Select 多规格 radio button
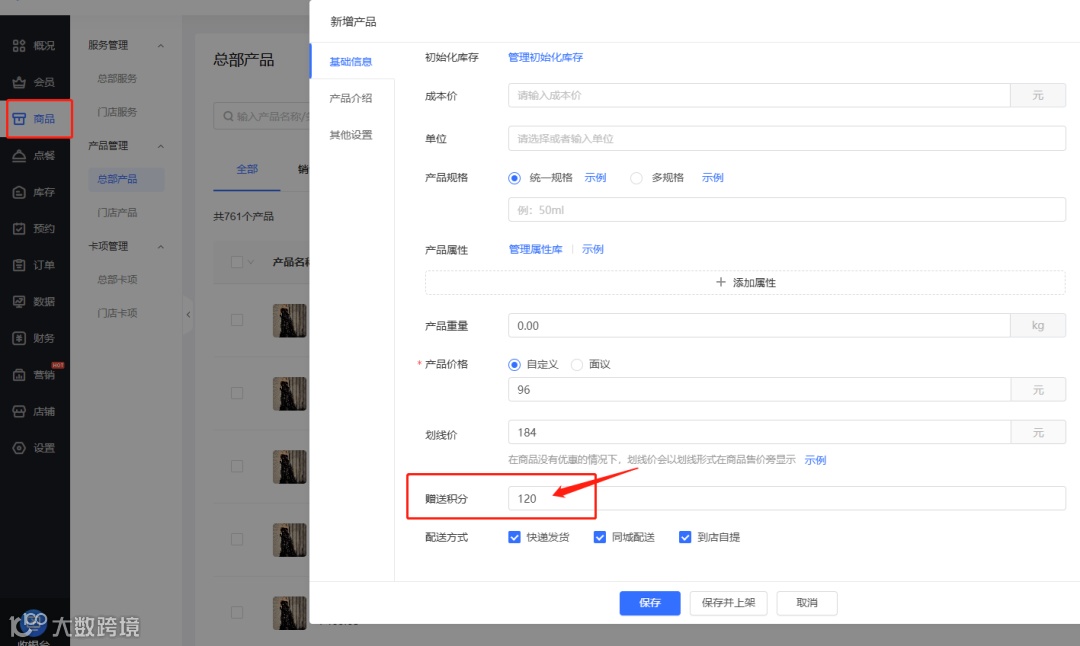This screenshot has height=646, width=1080. click(636, 178)
